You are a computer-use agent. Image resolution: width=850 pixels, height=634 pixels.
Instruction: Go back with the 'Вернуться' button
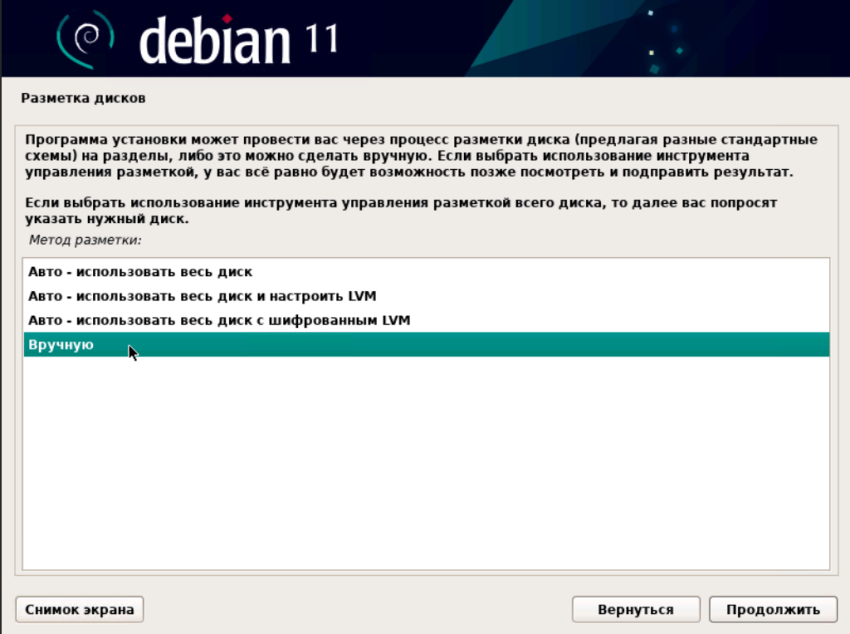click(x=636, y=610)
